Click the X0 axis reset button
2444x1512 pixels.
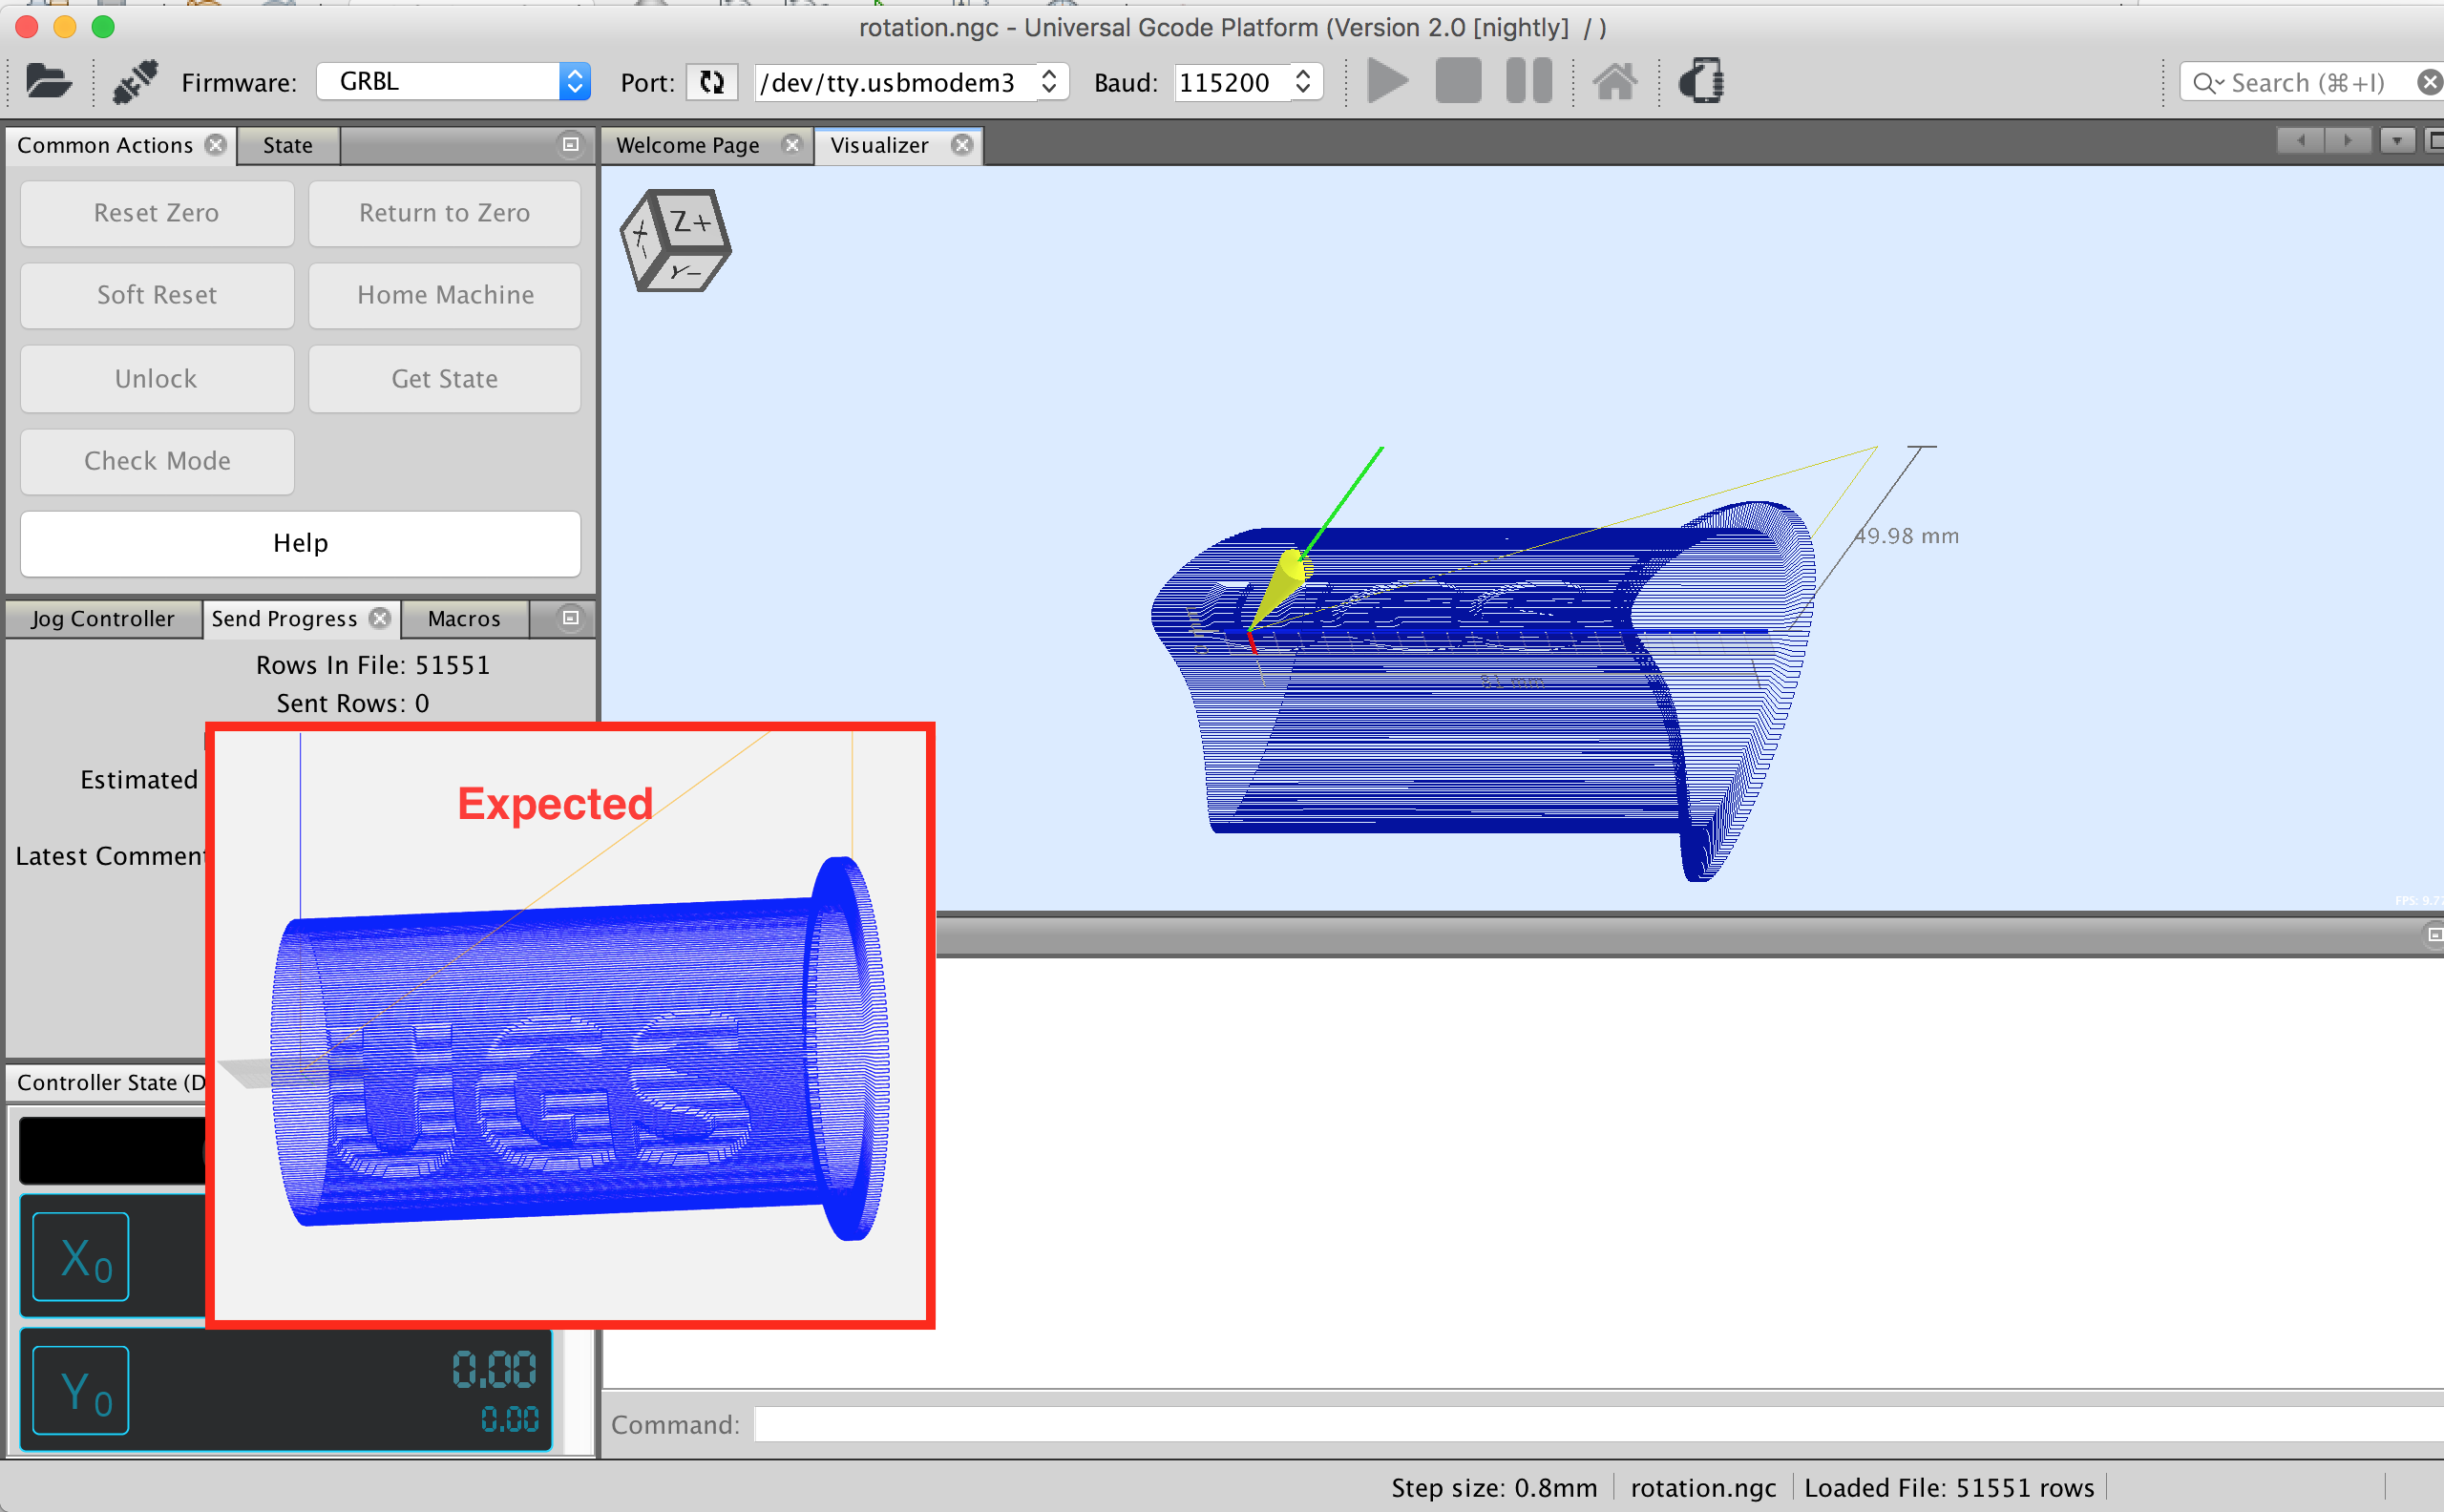coord(81,1256)
